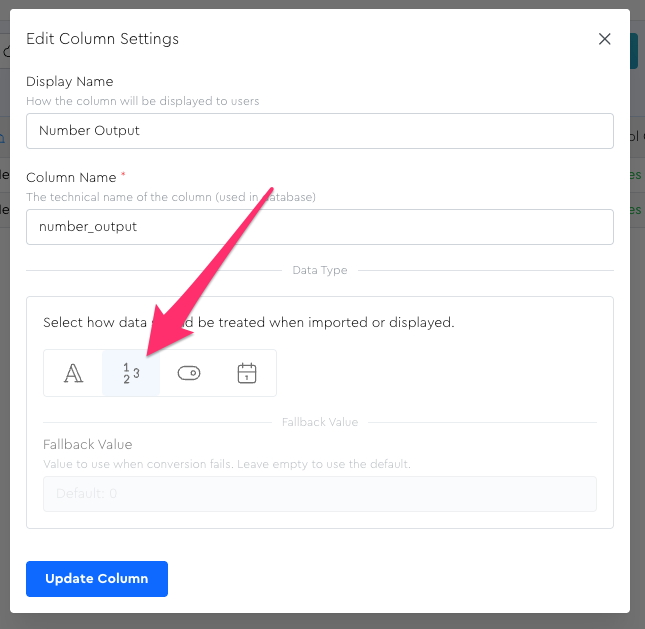Click the Fallback Value field label
This screenshot has width=645, height=629.
coord(88,444)
